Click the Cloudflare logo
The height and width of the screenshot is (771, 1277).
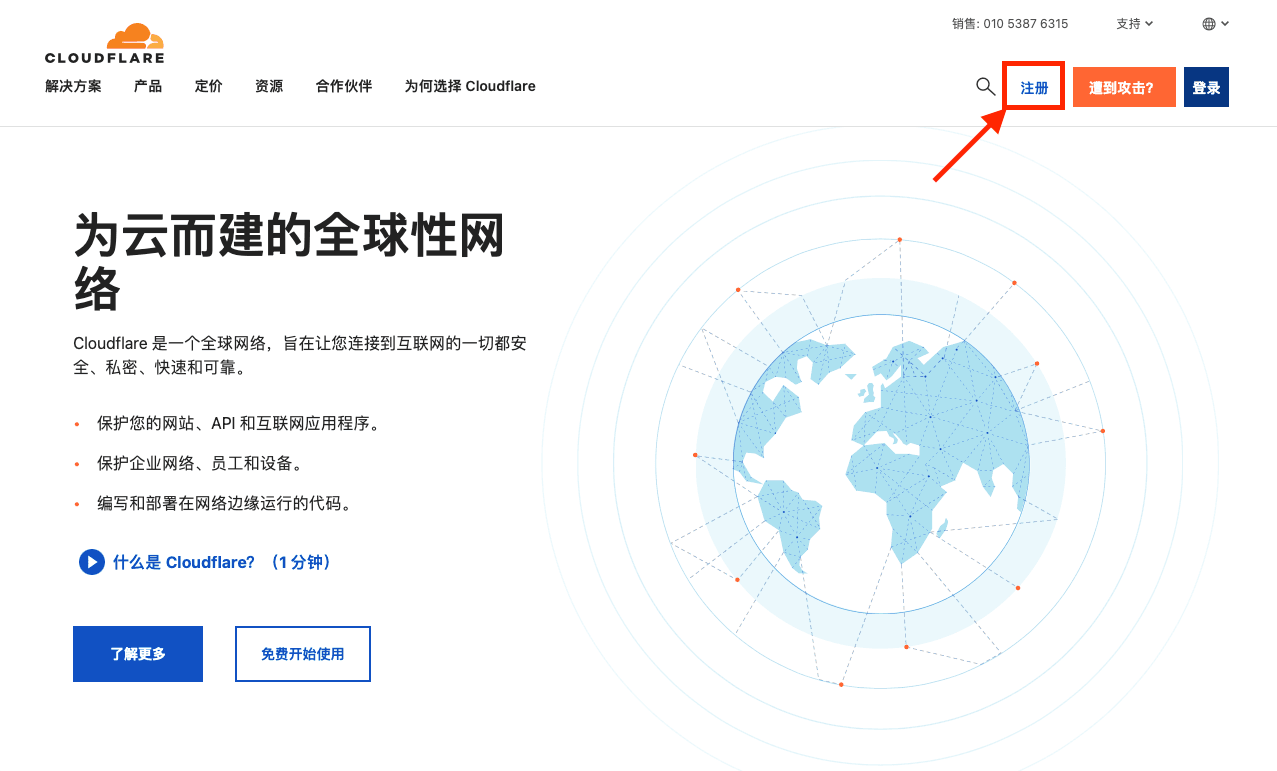click(x=105, y=44)
